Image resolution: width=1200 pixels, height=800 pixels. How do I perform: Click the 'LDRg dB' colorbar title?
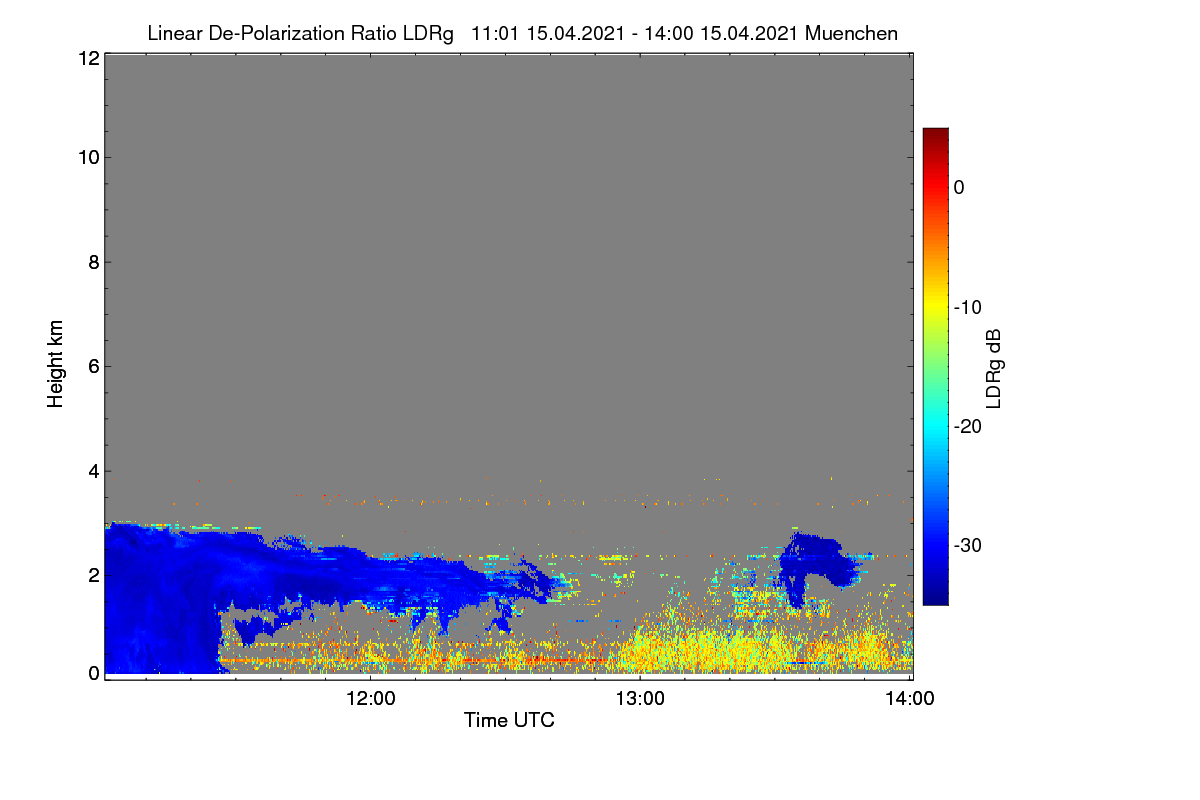[x=994, y=368]
